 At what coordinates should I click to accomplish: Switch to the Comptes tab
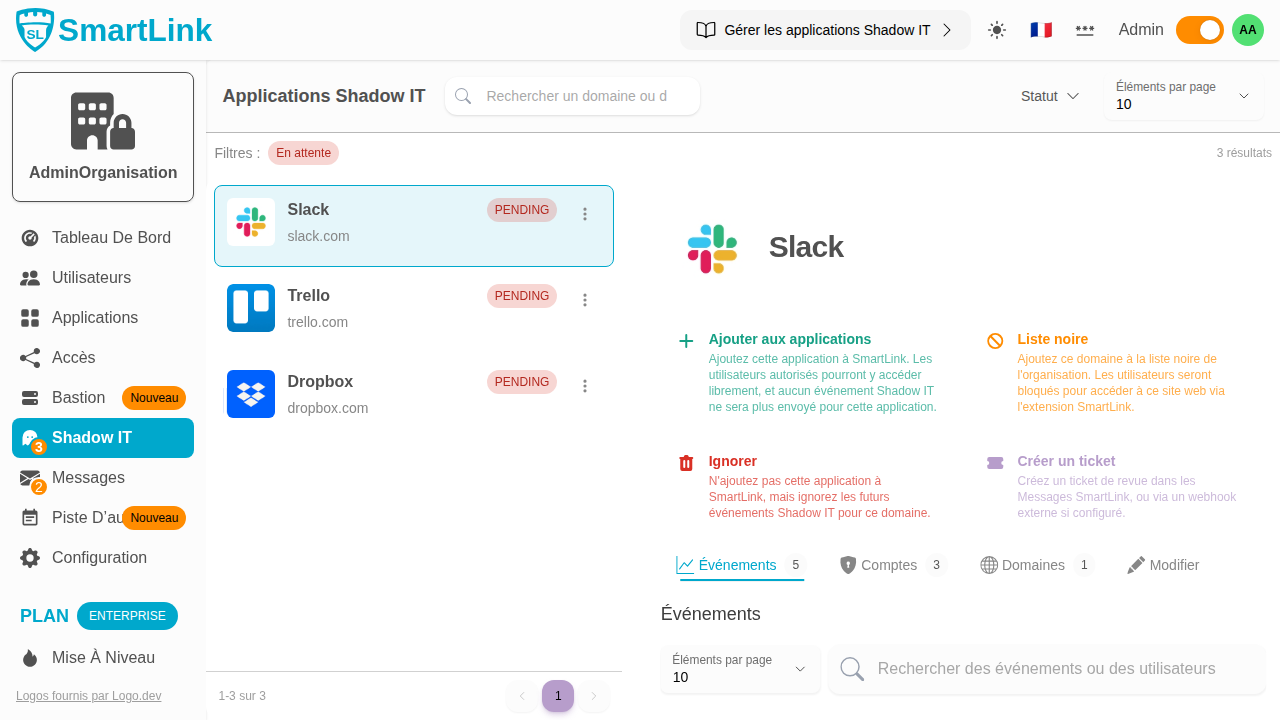click(x=888, y=565)
